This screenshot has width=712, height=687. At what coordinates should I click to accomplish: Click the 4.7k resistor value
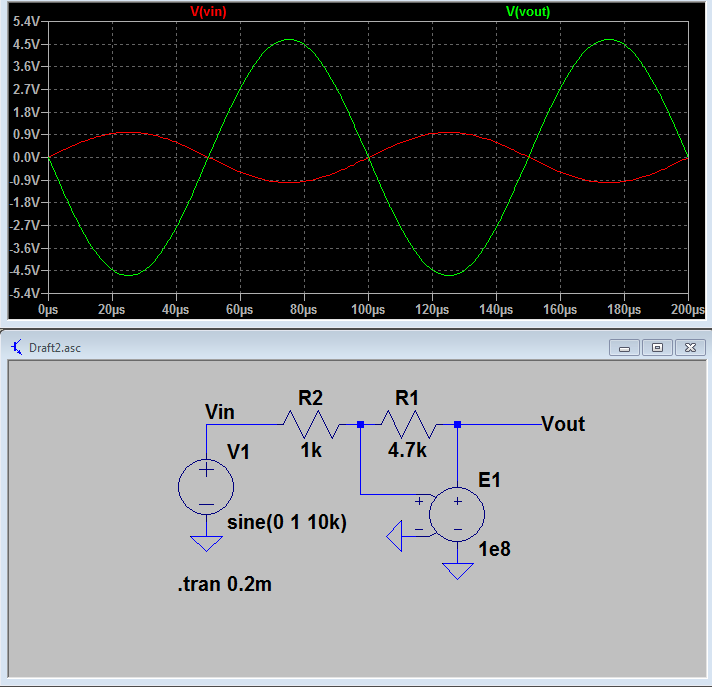tap(407, 450)
